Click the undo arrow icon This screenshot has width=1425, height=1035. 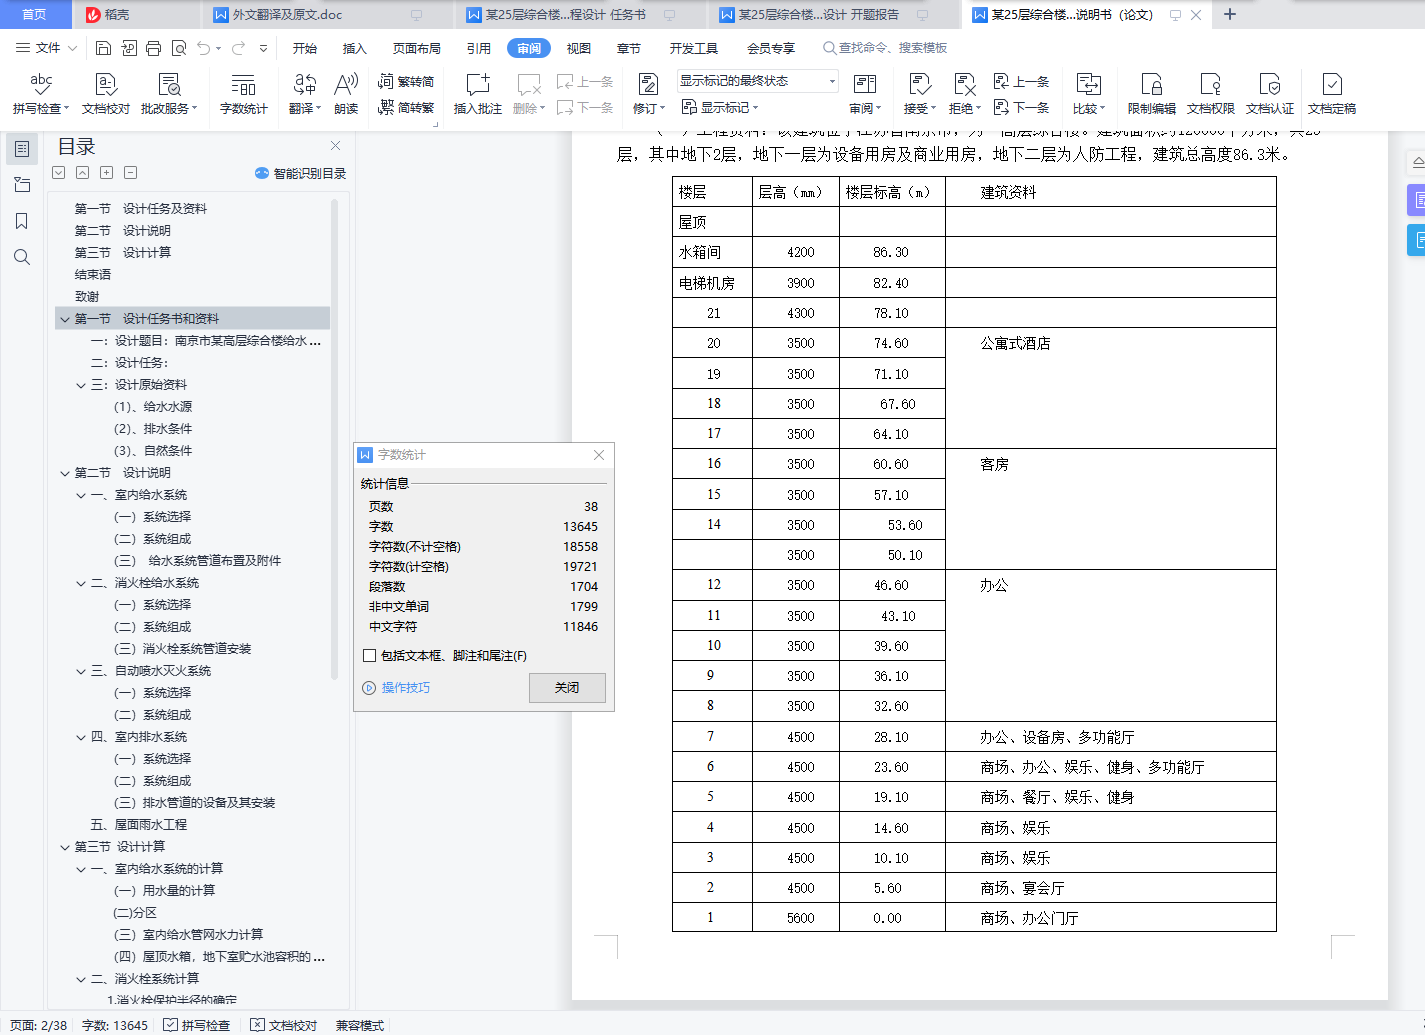tap(204, 48)
